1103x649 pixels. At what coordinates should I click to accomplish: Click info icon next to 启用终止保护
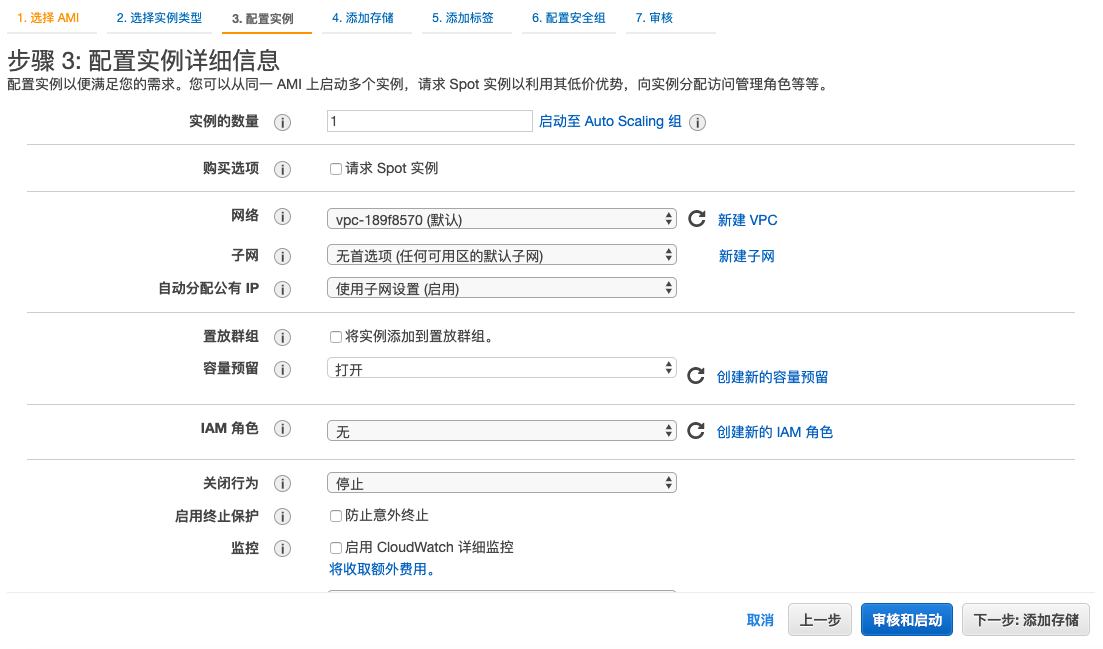pos(282,517)
